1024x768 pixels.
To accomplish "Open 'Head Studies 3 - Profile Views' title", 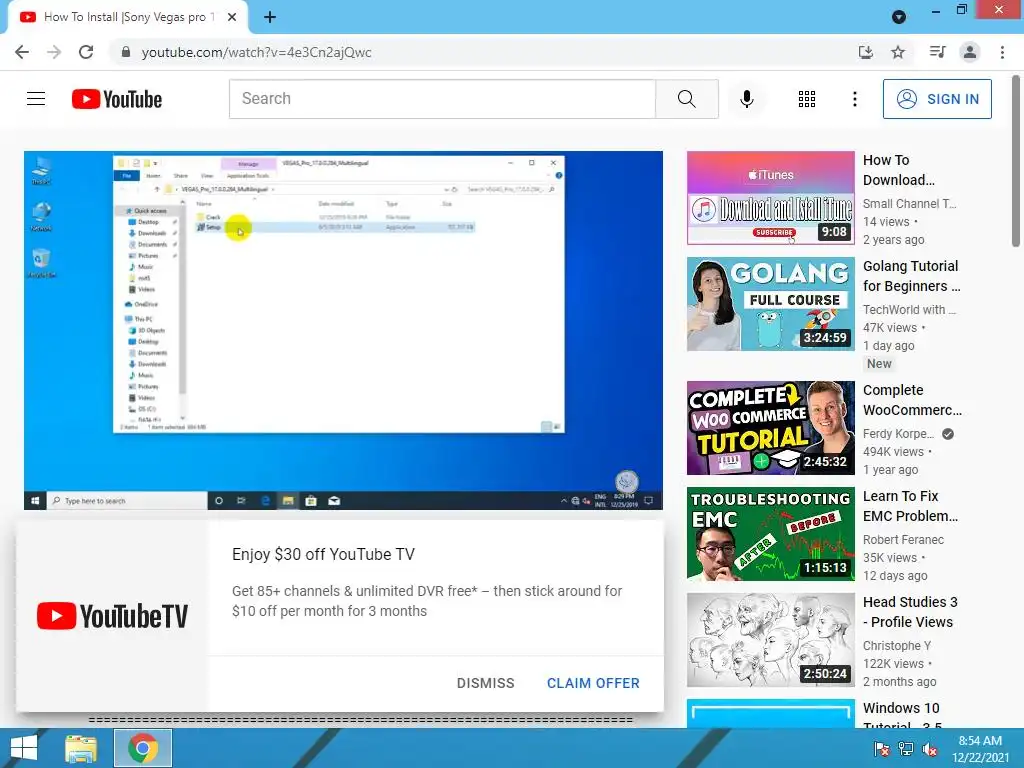I will (x=910, y=611).
